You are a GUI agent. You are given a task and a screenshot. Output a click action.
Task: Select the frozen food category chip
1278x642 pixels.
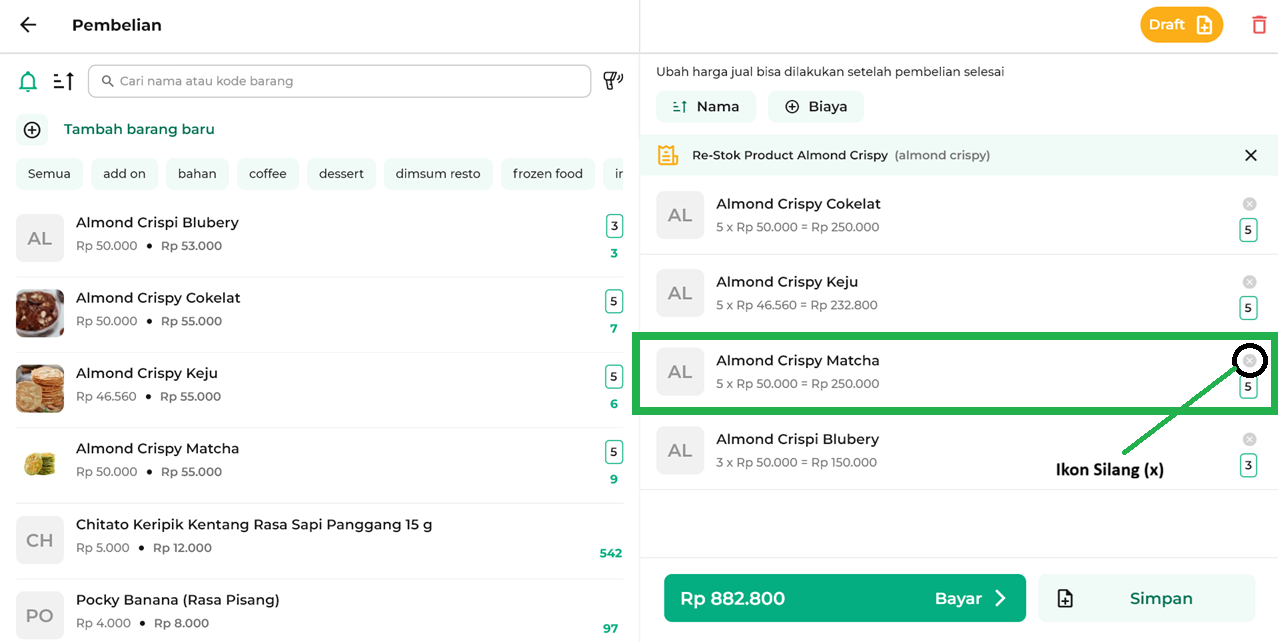click(x=547, y=174)
